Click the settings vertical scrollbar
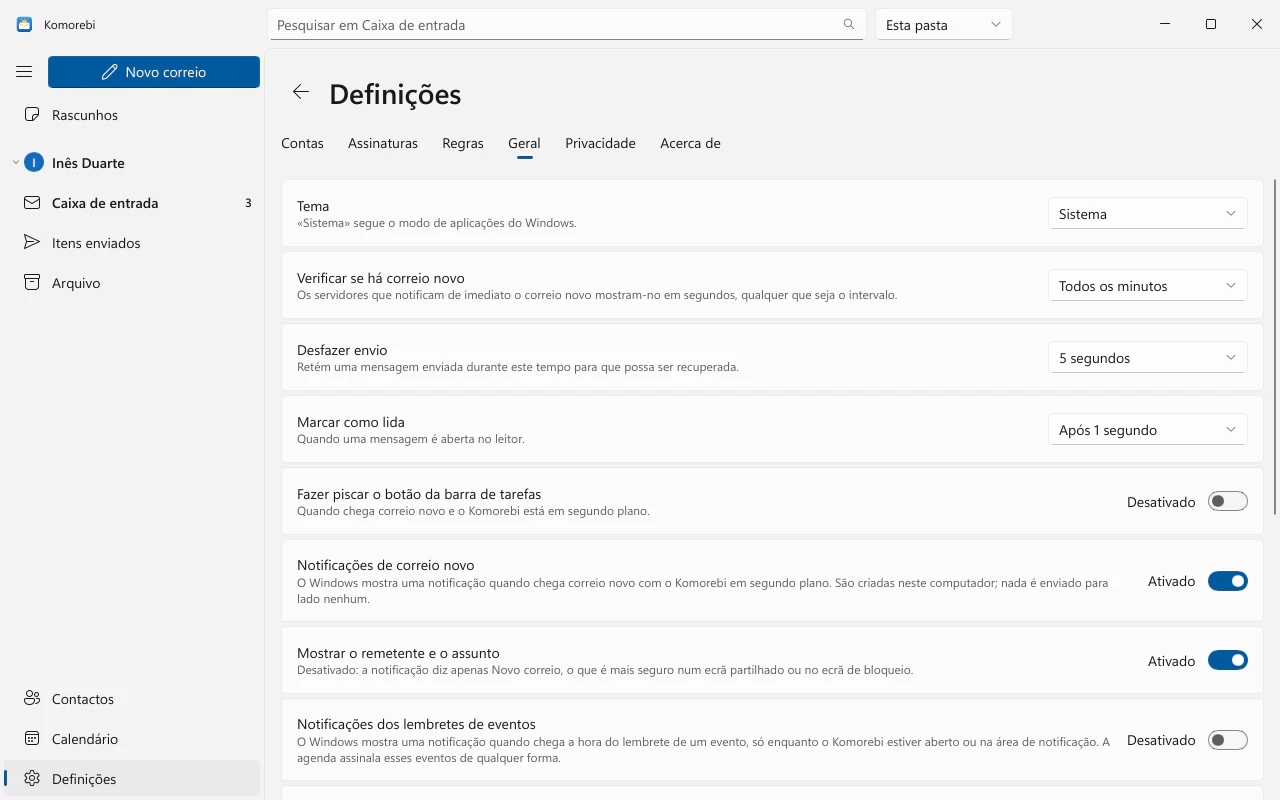This screenshot has height=800, width=1280. click(x=1275, y=347)
